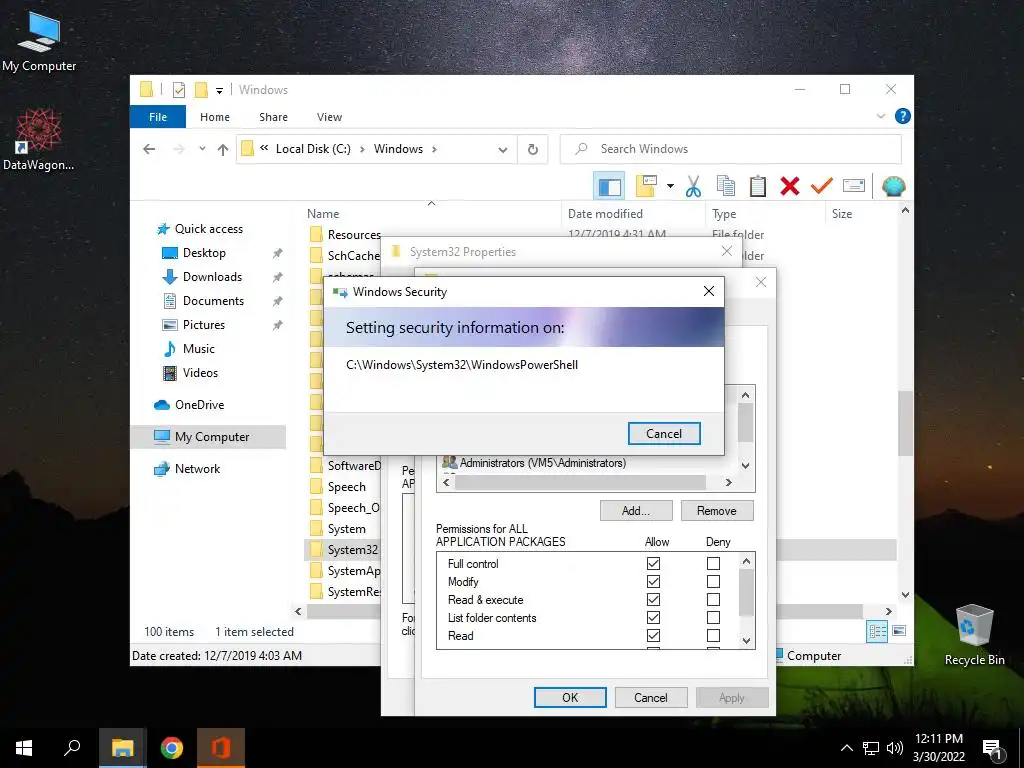Customize Quick Access Toolbar dropdown
The width and height of the screenshot is (1024, 768).
[x=219, y=91]
